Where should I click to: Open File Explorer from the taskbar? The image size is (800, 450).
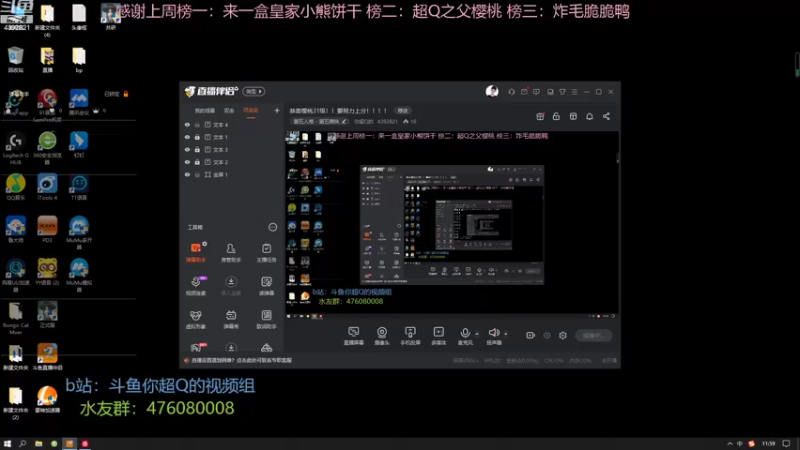point(38,444)
